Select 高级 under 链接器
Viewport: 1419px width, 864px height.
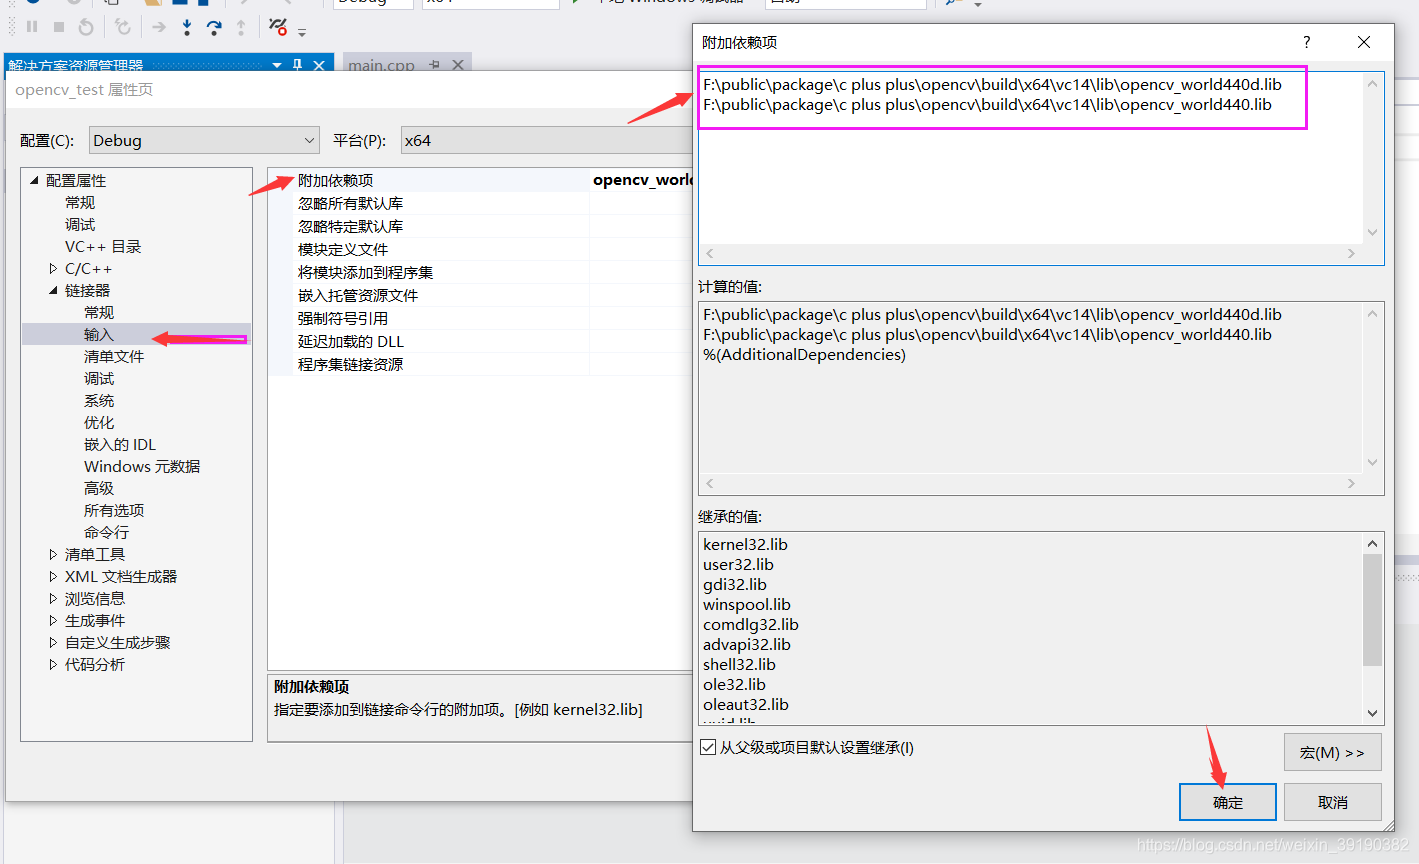[99, 488]
